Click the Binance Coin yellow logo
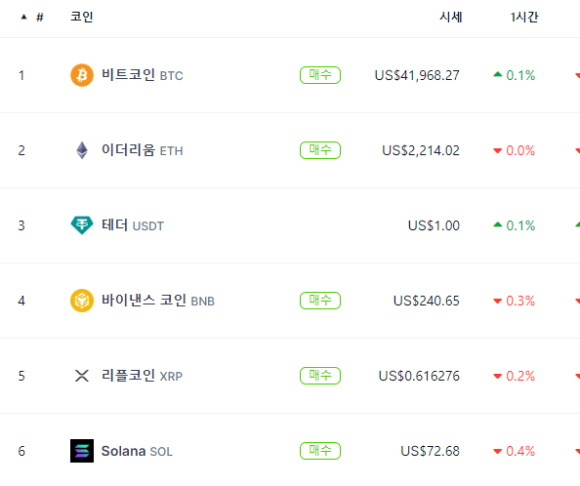The height and width of the screenshot is (486, 580). pos(82,300)
